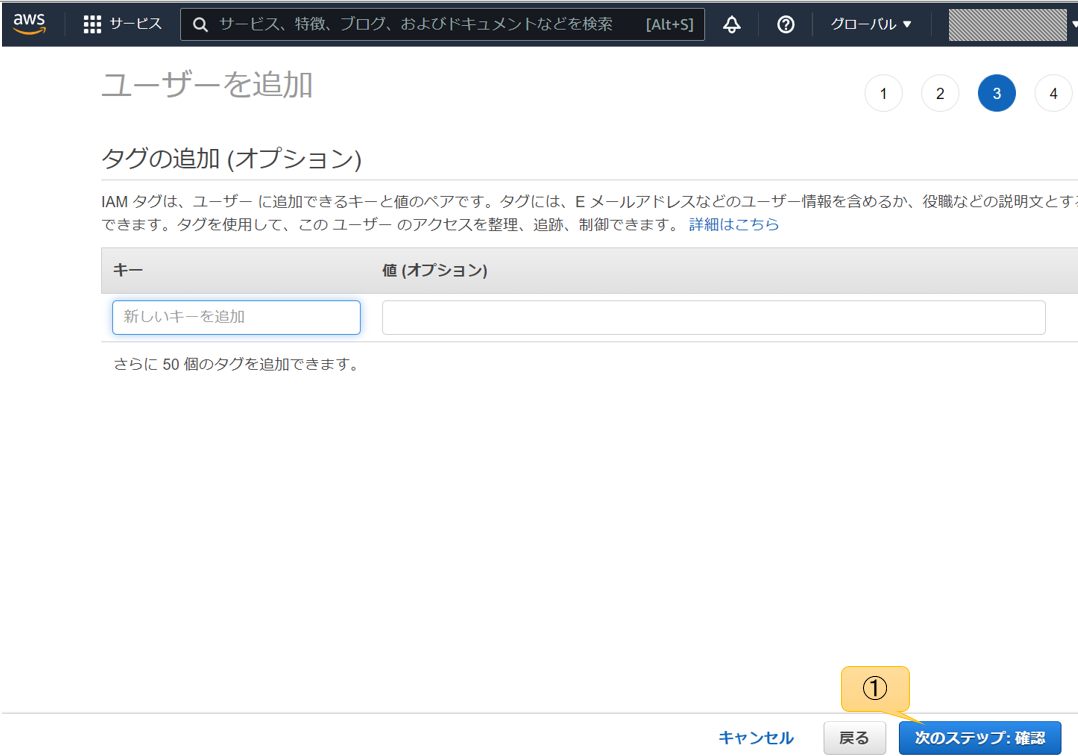Screen dimensions: 1078x756
Task: Select step 4 of the wizard
Action: (1053, 92)
